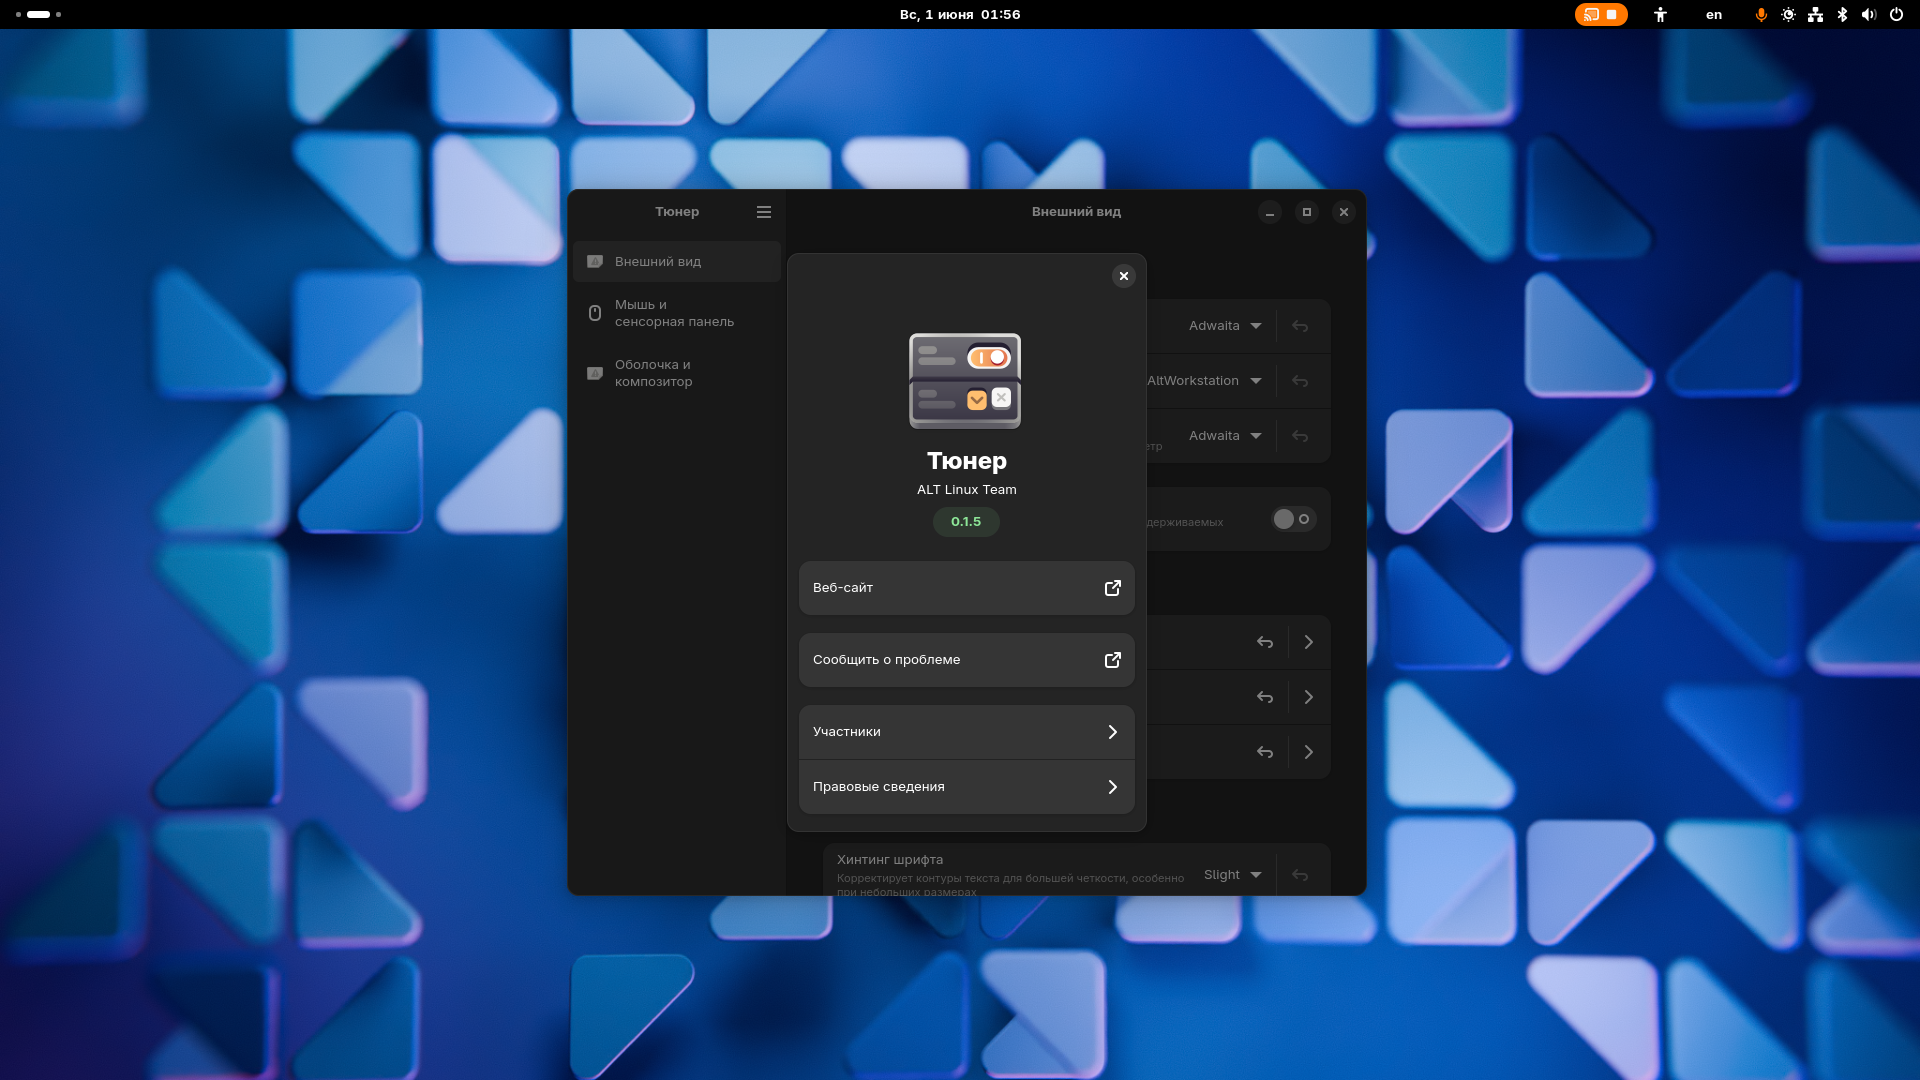Maximize the Тюнер window

click(x=1307, y=212)
